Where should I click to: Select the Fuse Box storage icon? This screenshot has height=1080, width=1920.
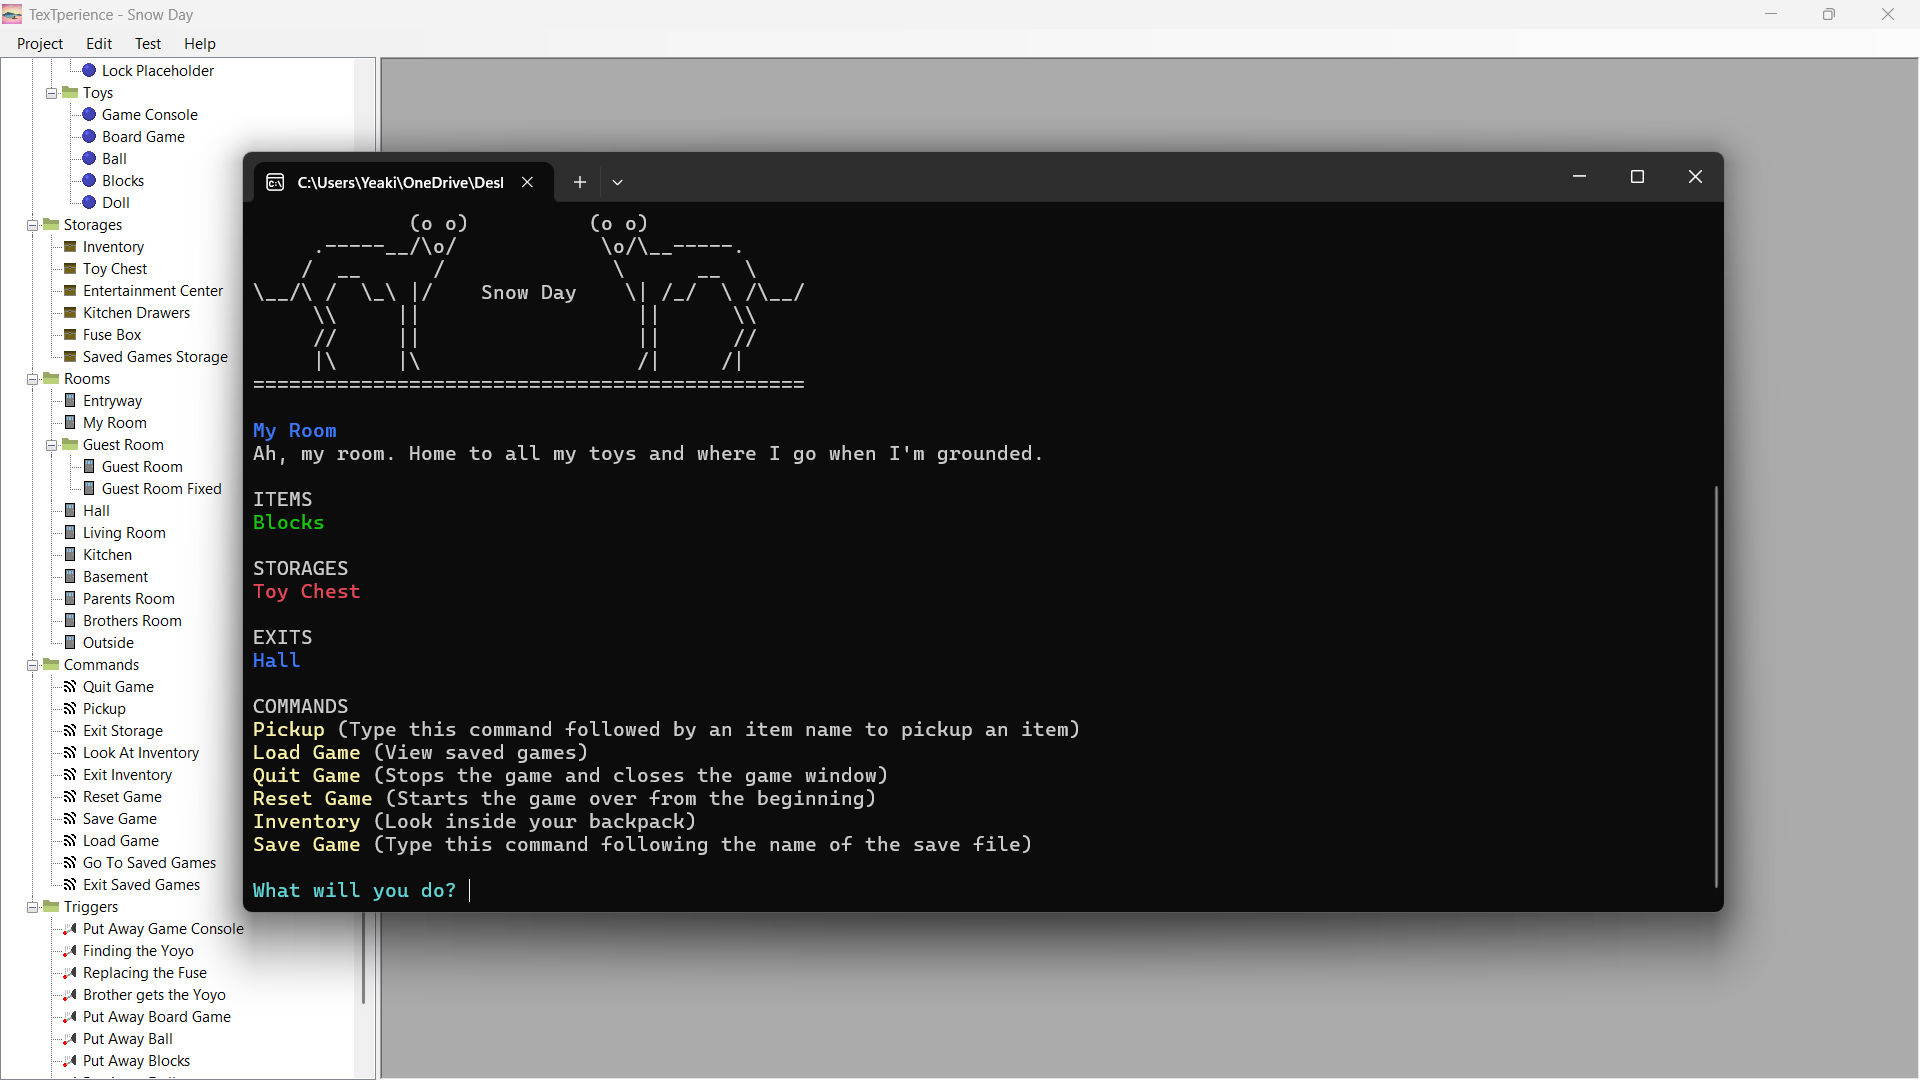(x=70, y=334)
